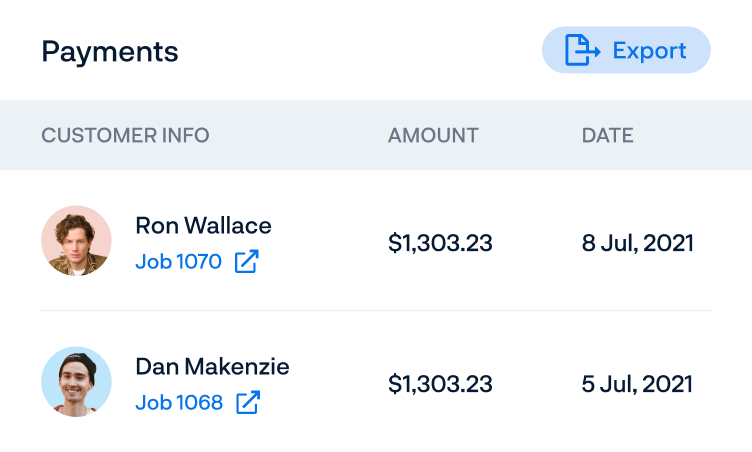
Task: Click Ron Wallace's profile avatar
Action: tap(76, 242)
